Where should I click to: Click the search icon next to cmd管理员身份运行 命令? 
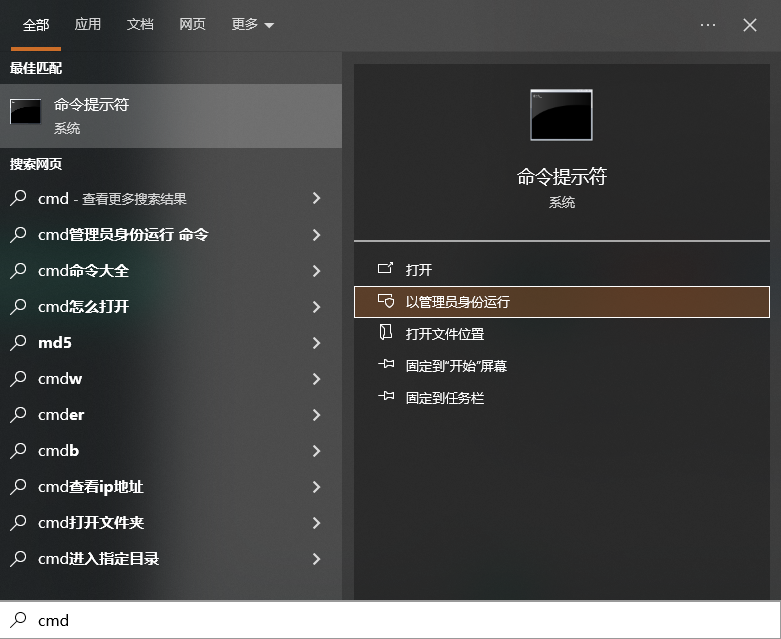coord(18,234)
